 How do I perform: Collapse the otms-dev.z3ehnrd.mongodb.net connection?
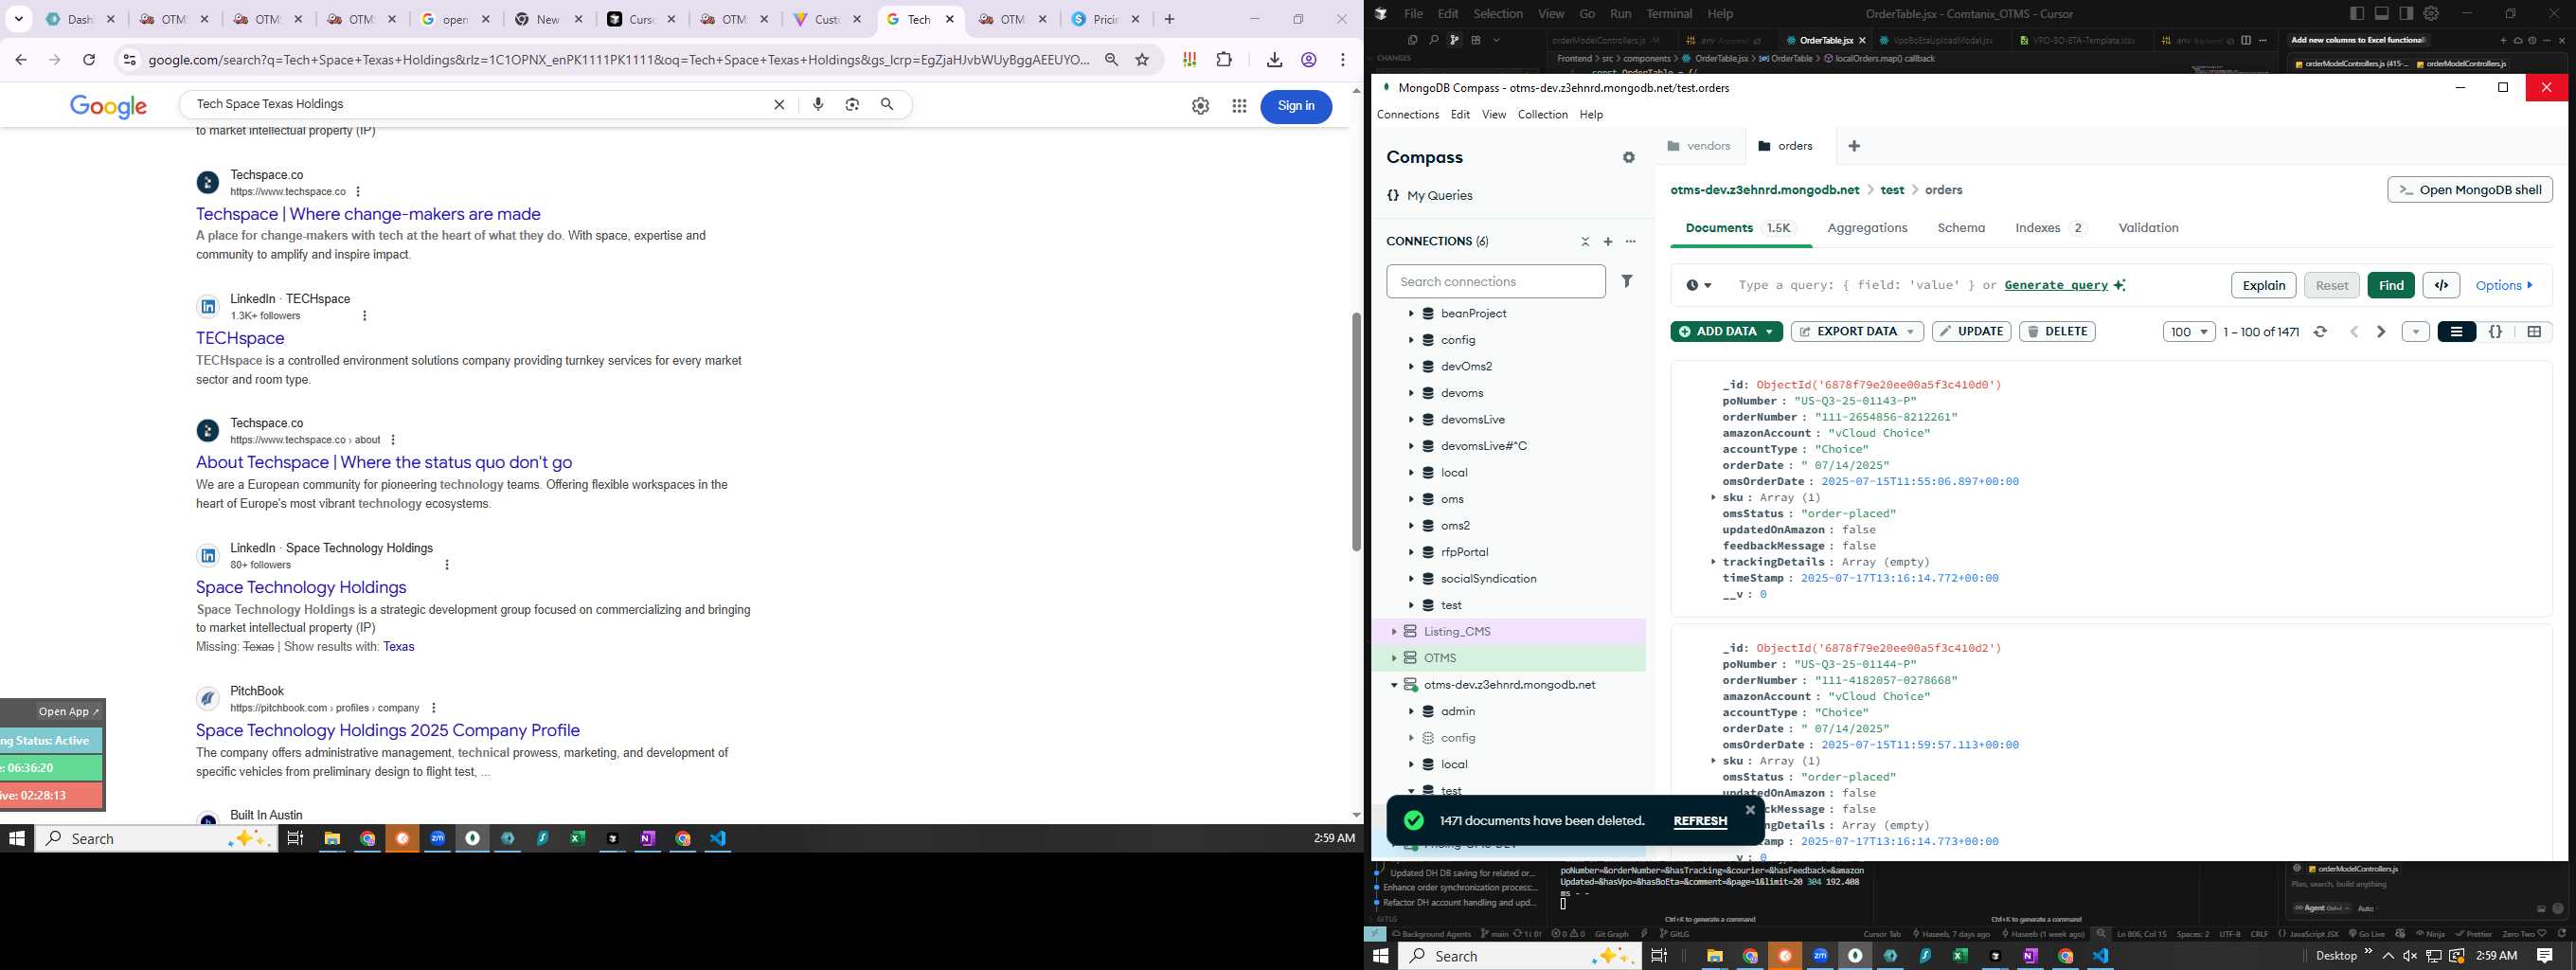click(x=1394, y=685)
